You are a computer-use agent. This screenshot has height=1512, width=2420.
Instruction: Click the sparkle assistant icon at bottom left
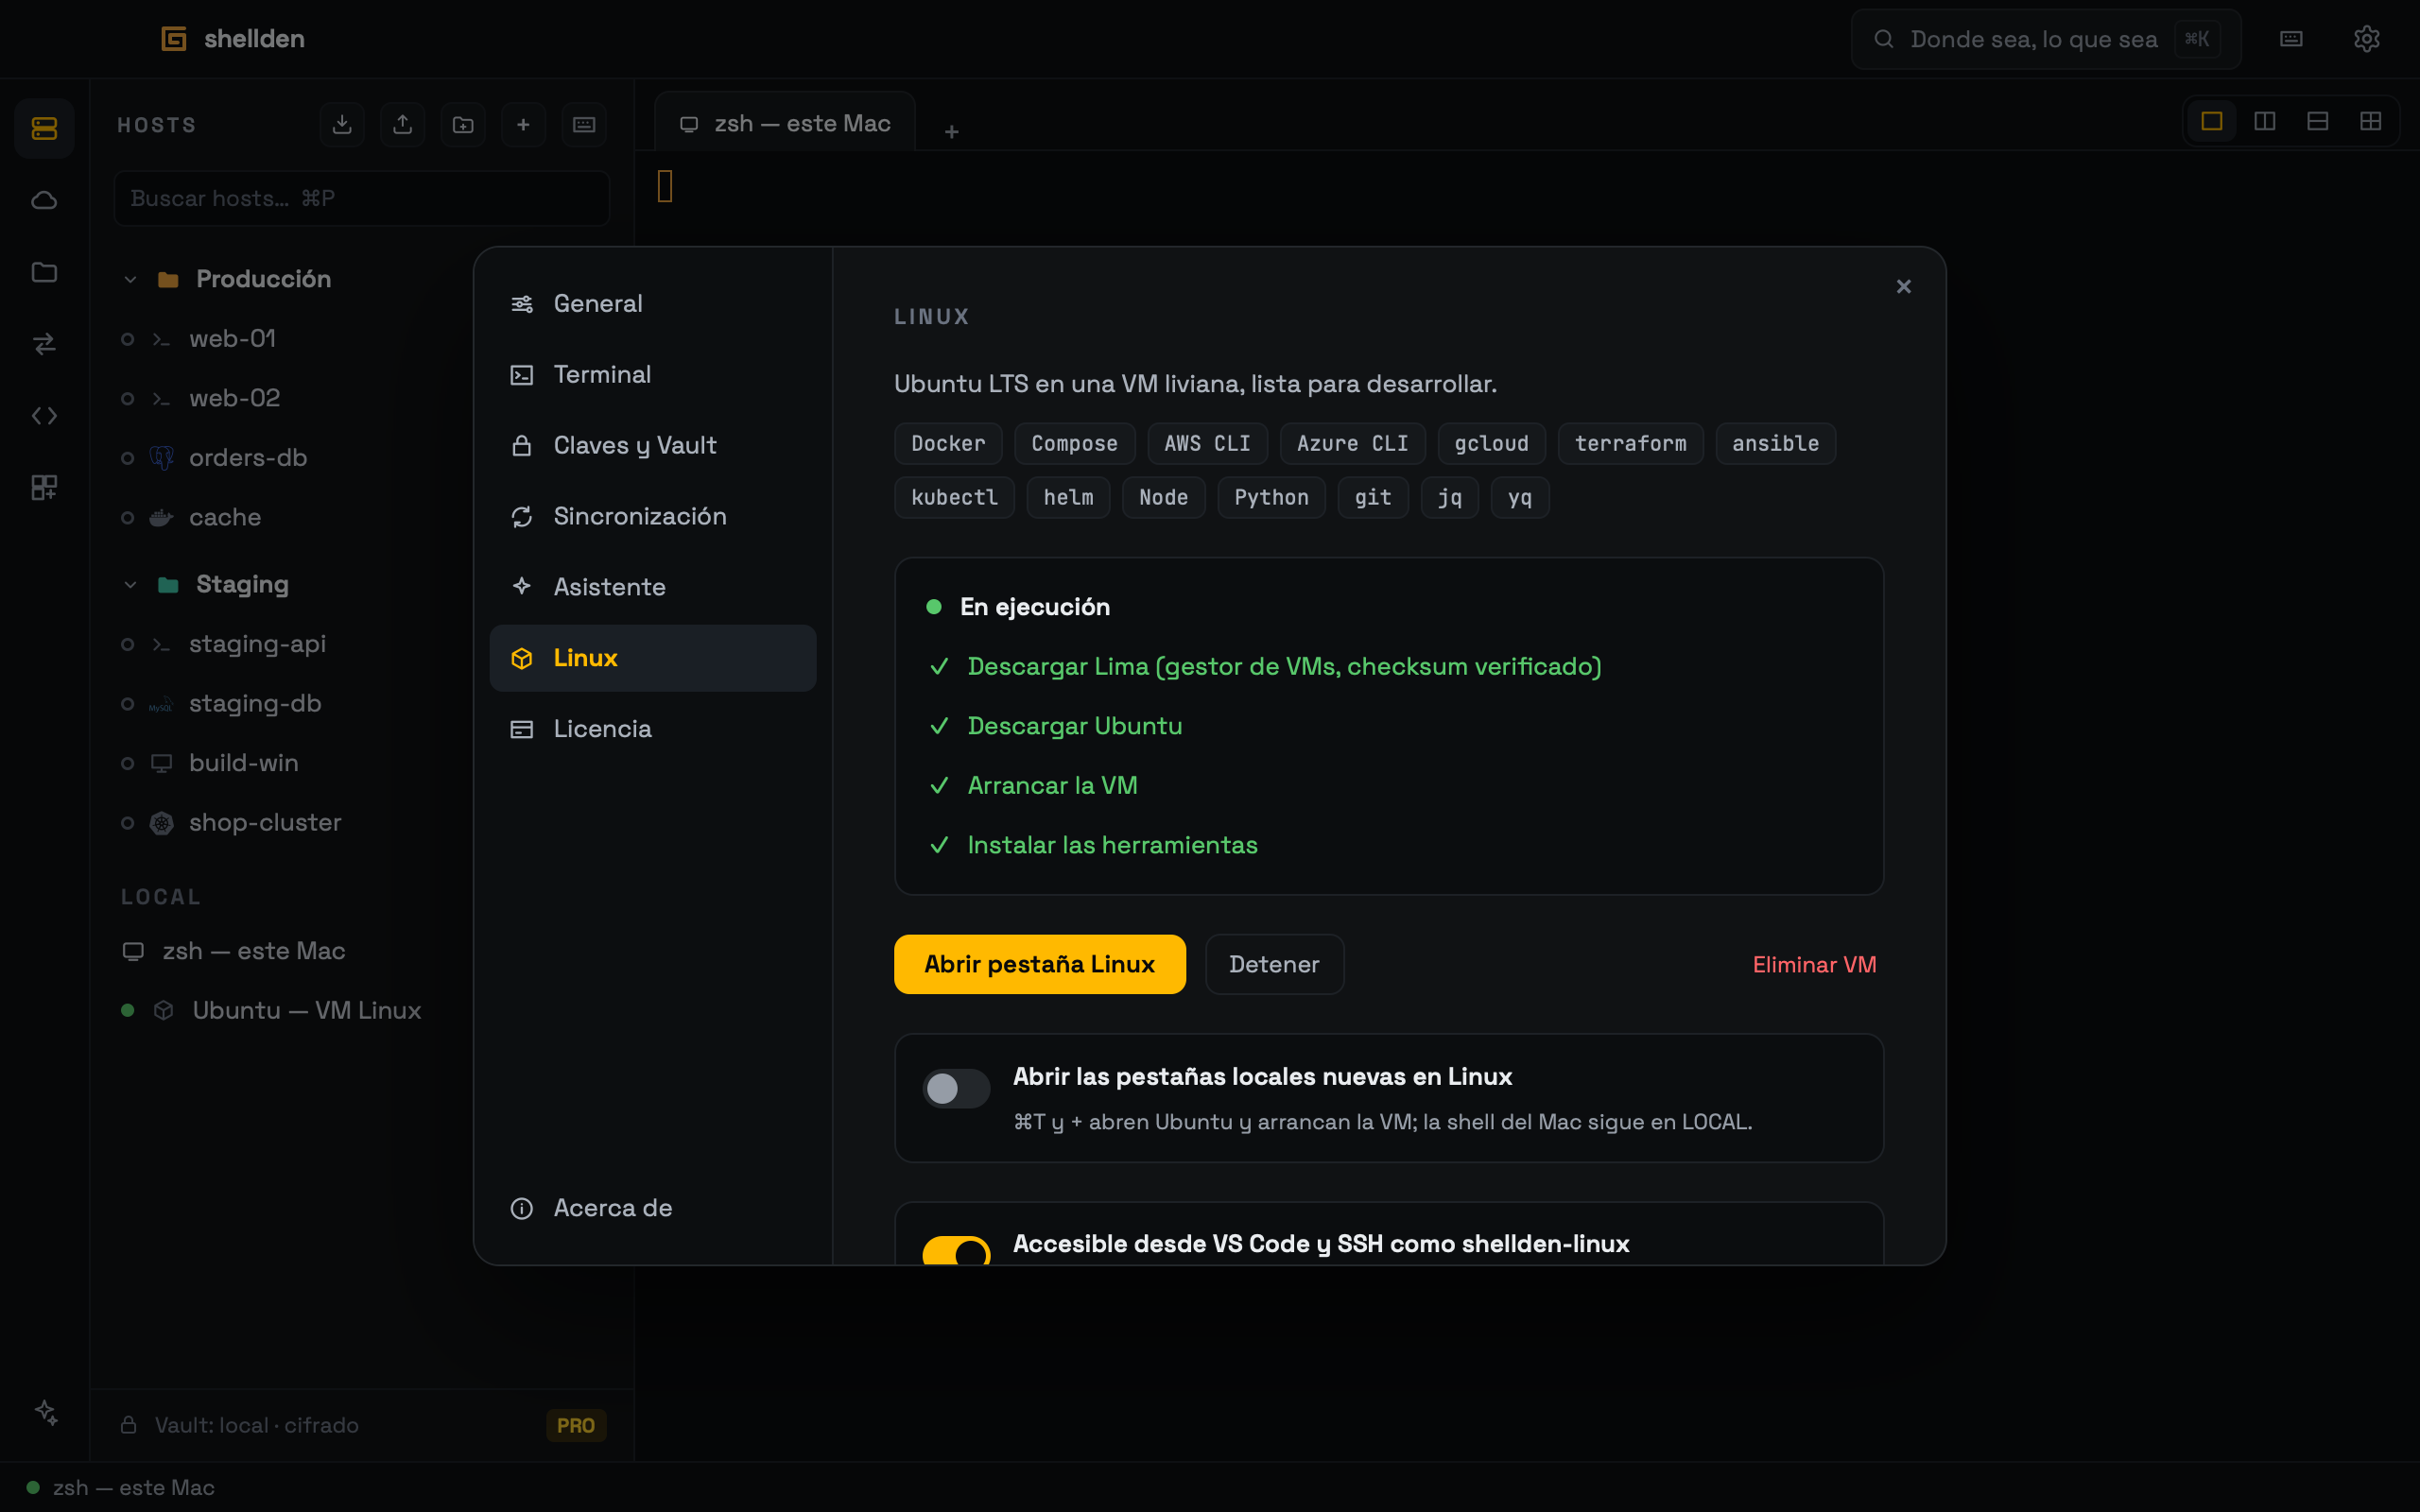[x=46, y=1411]
